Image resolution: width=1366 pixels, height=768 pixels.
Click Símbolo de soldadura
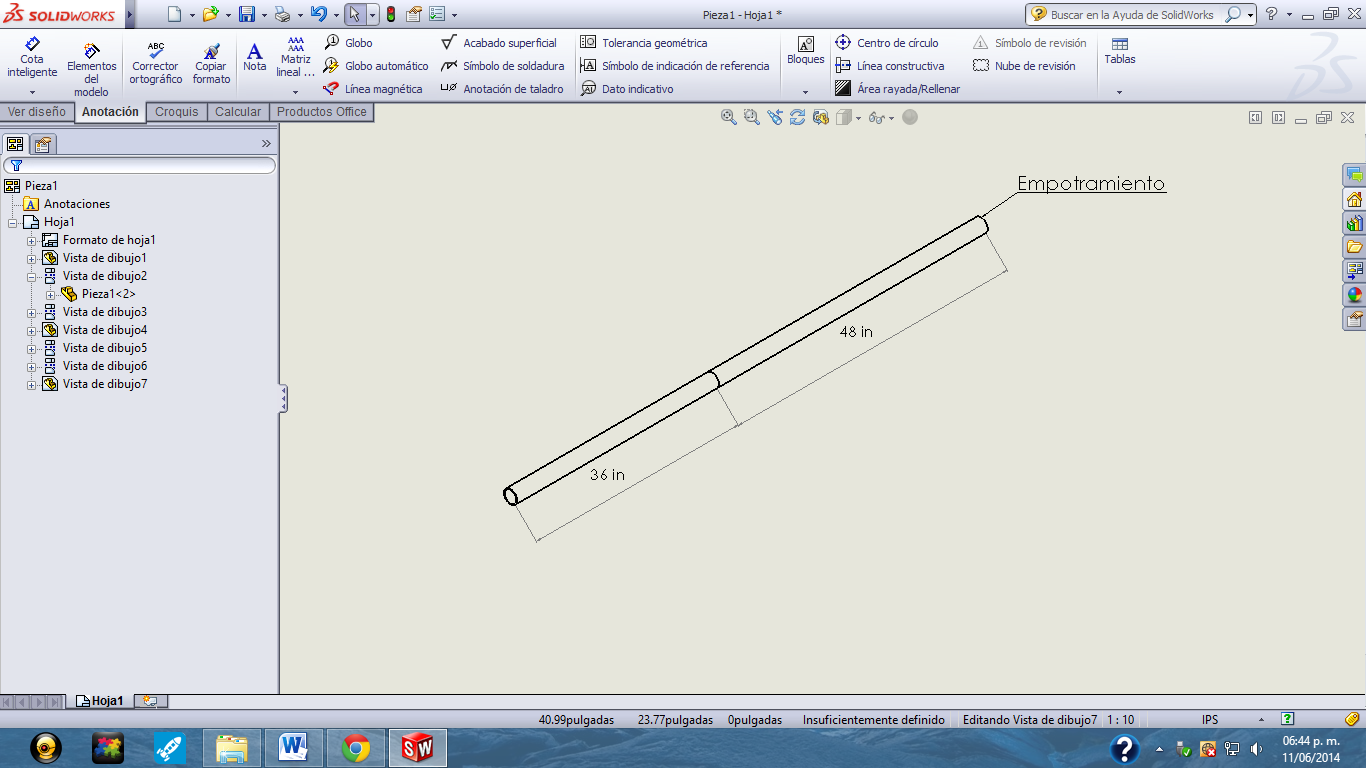[503, 66]
